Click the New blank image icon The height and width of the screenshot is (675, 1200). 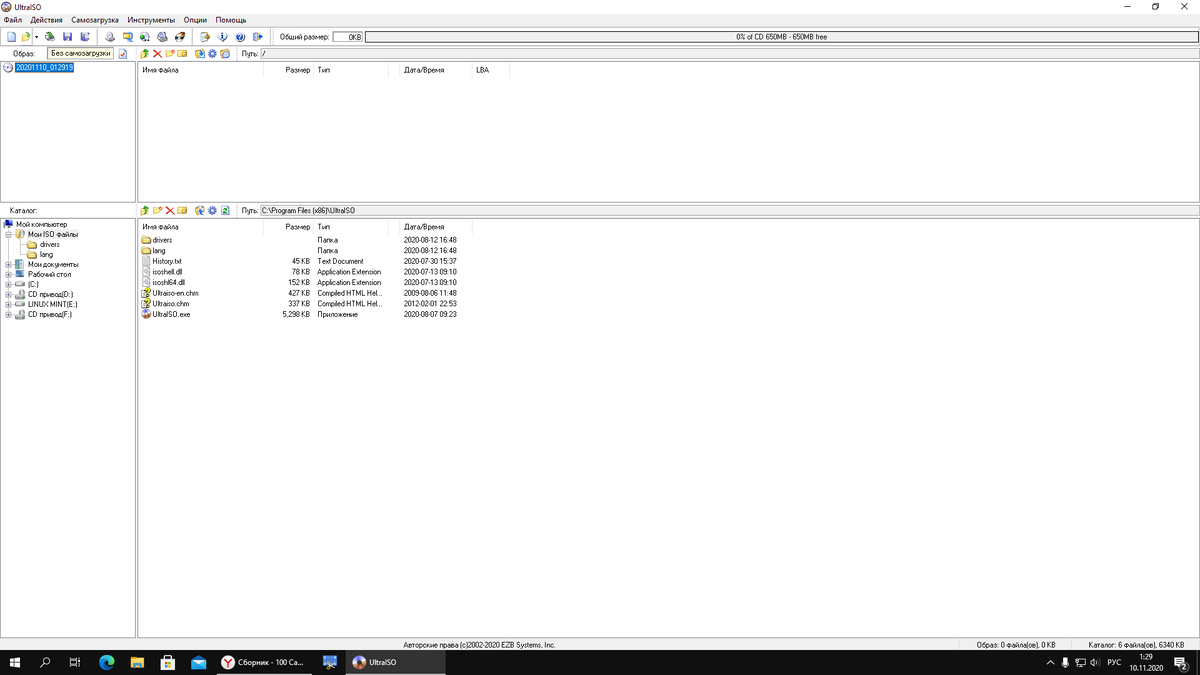pos(11,37)
